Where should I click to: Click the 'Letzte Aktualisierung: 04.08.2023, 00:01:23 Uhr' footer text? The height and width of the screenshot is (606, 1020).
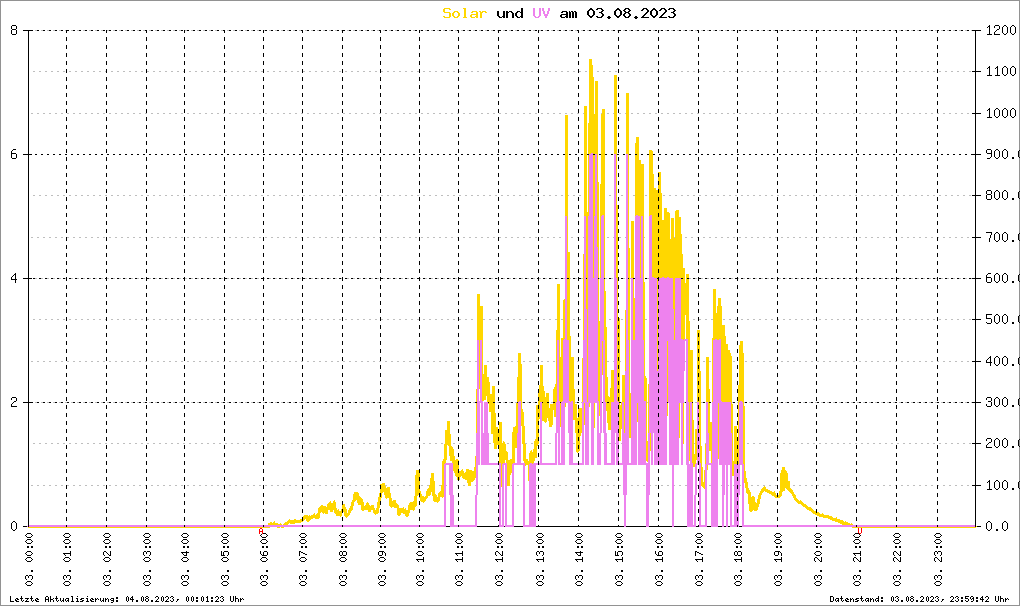click(x=127, y=599)
